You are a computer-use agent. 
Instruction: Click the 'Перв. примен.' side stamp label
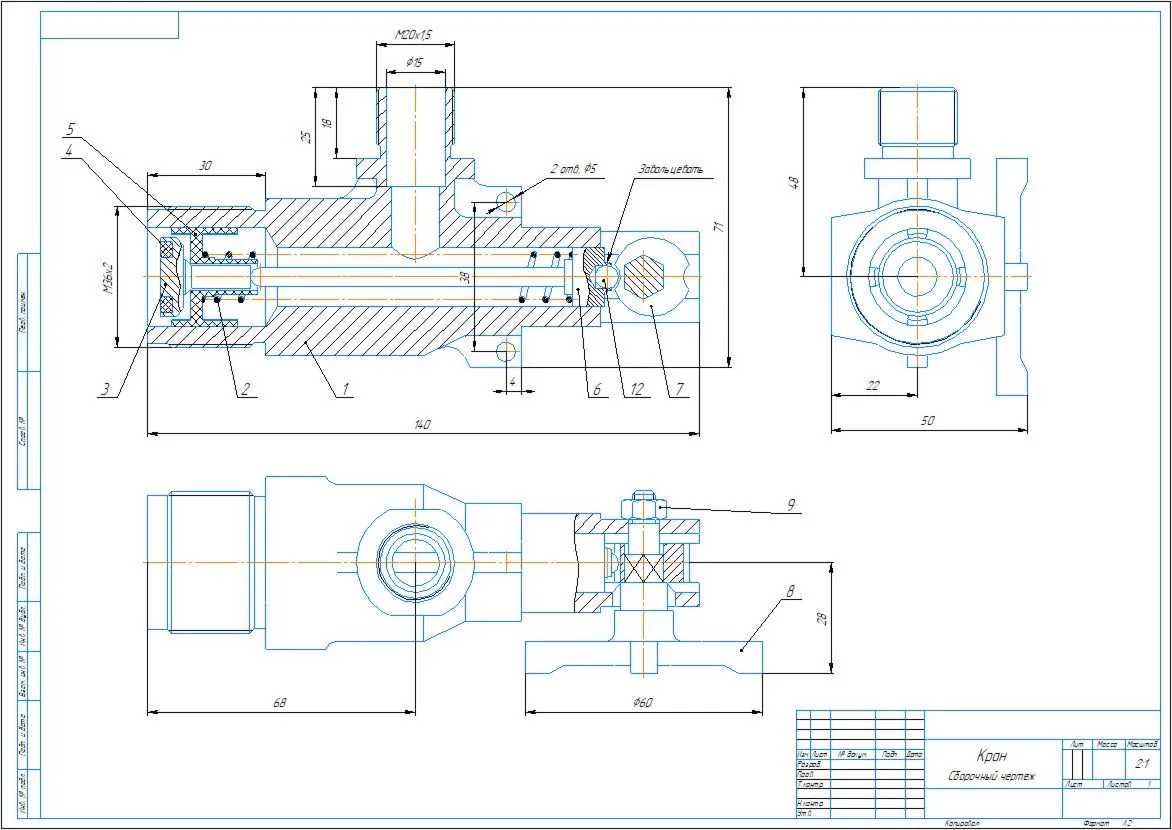click(x=24, y=312)
